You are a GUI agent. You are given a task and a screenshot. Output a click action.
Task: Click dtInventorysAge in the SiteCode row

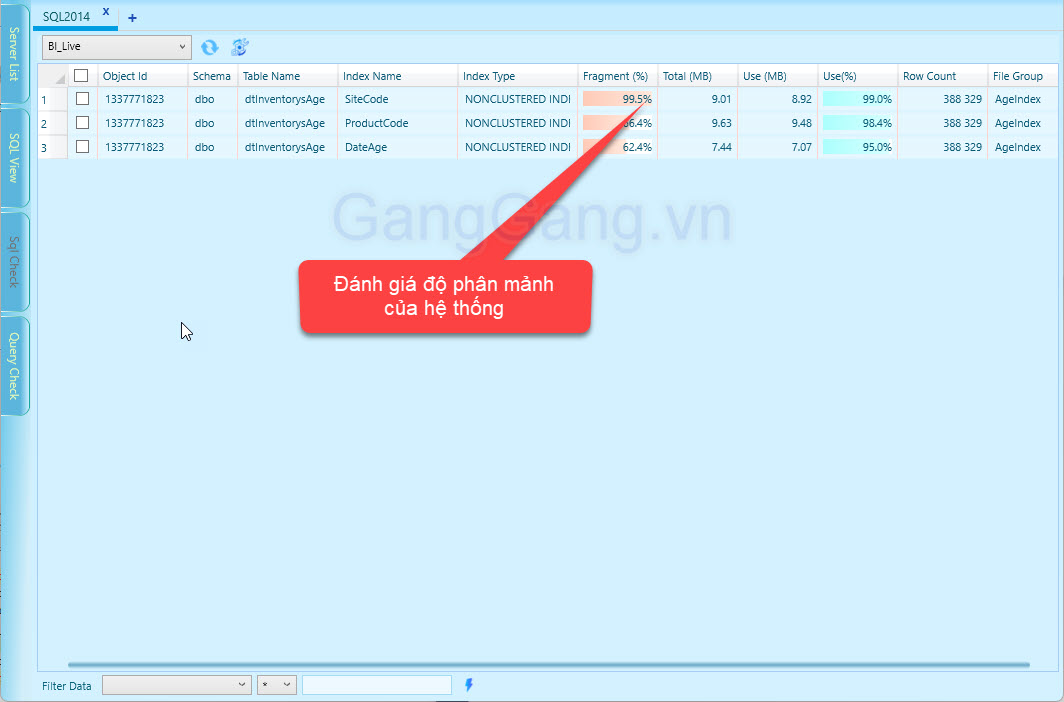(288, 99)
